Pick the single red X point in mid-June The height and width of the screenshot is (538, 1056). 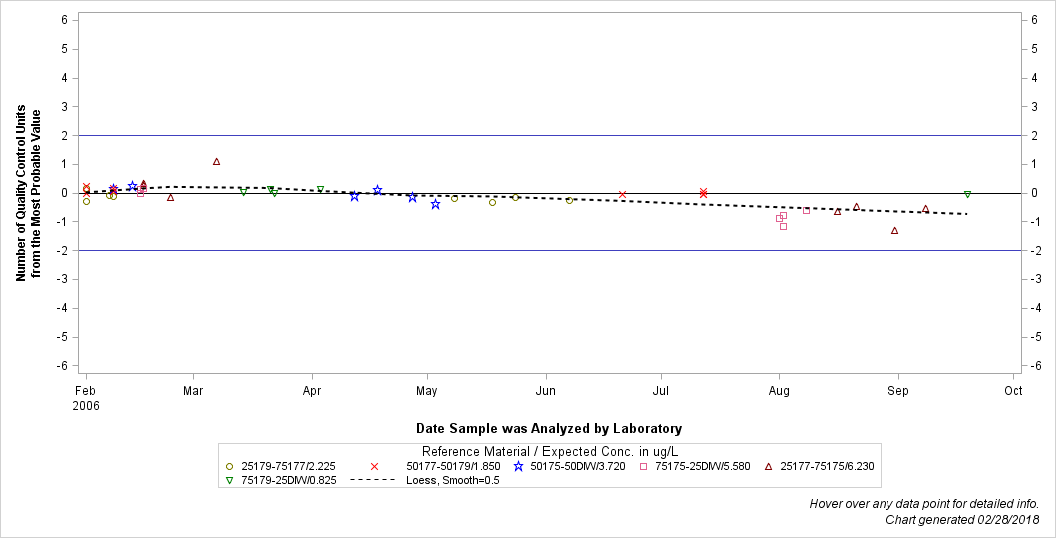622,195
